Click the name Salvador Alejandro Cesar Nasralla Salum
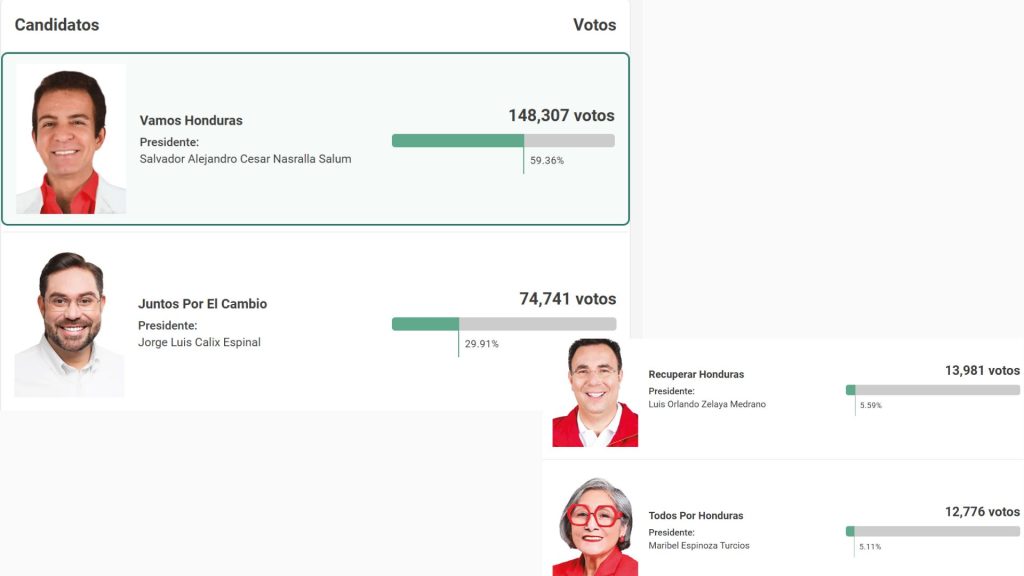The image size is (1024, 576). 245,159
